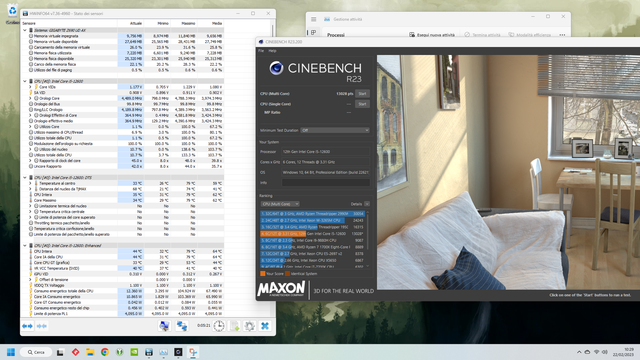The height and width of the screenshot is (360, 640).
Task: Open Task Manager hamburger navigation menu
Action: [313, 19]
